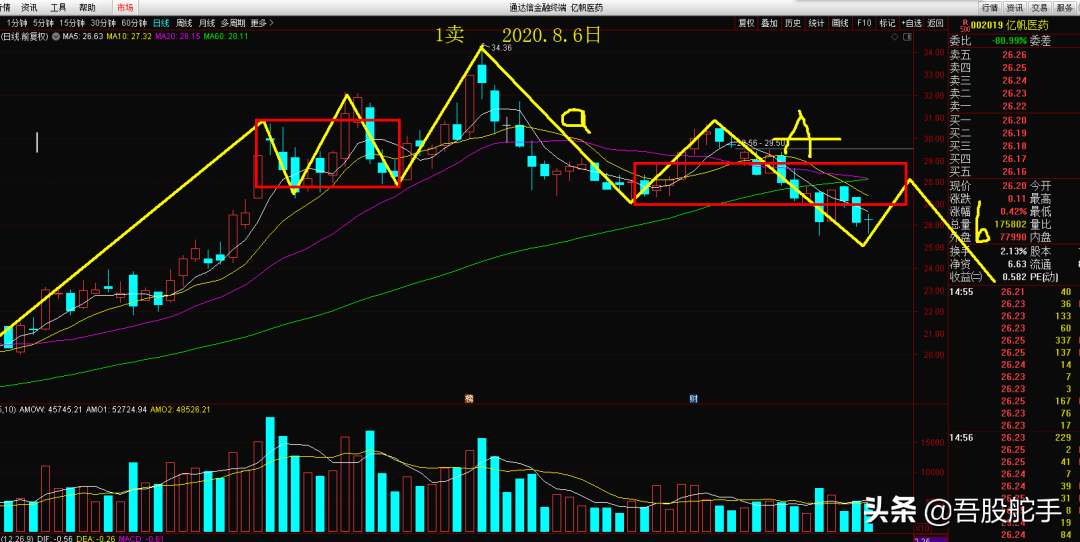Viewport: 1080px width, 542px height.
Task: Click the MA5: 26.63 indicator label
Action: pyautogui.click(x=83, y=36)
